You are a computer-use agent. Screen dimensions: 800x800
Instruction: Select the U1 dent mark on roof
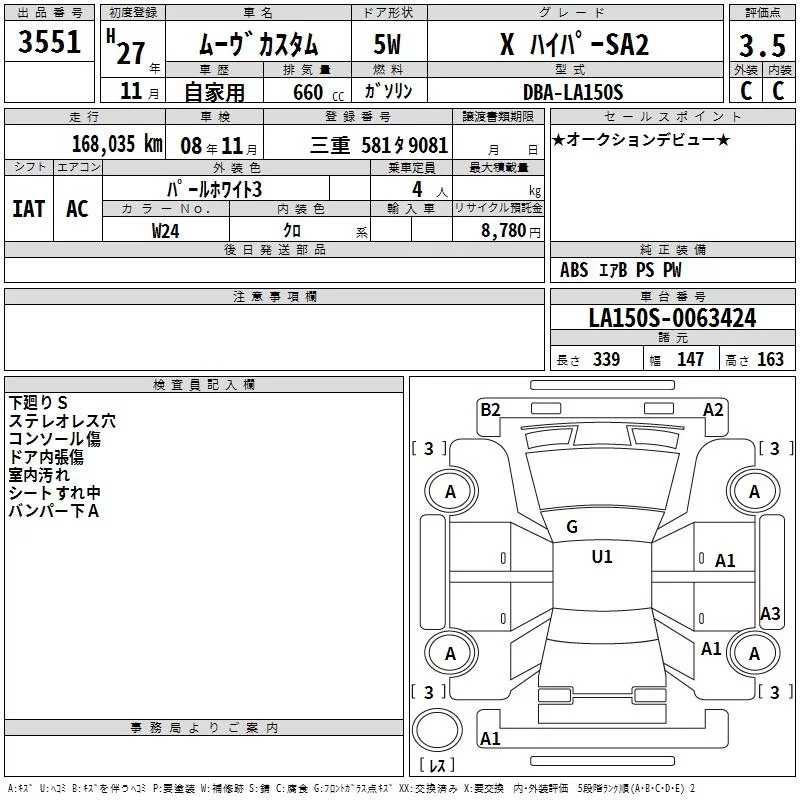[602, 557]
